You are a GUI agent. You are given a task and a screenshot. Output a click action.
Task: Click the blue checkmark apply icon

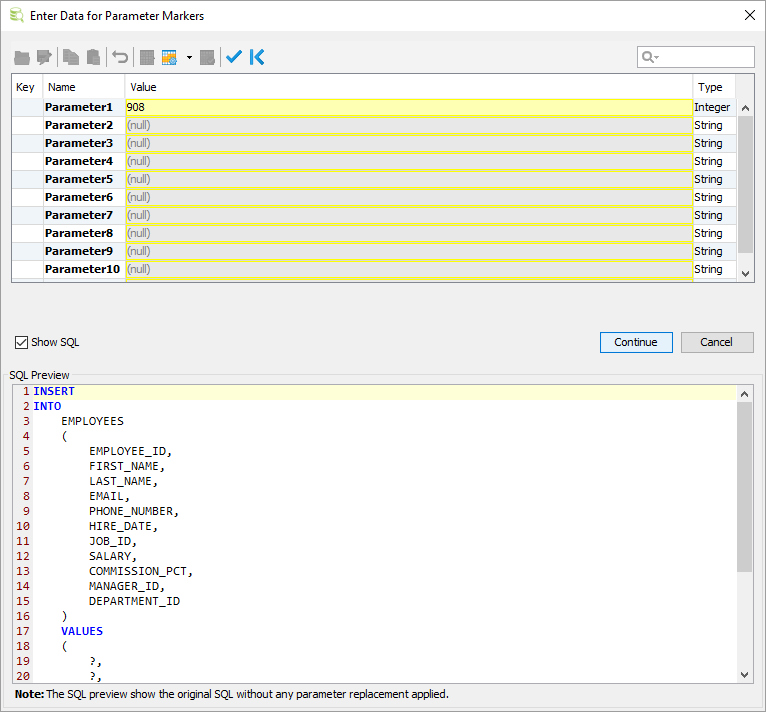click(234, 58)
